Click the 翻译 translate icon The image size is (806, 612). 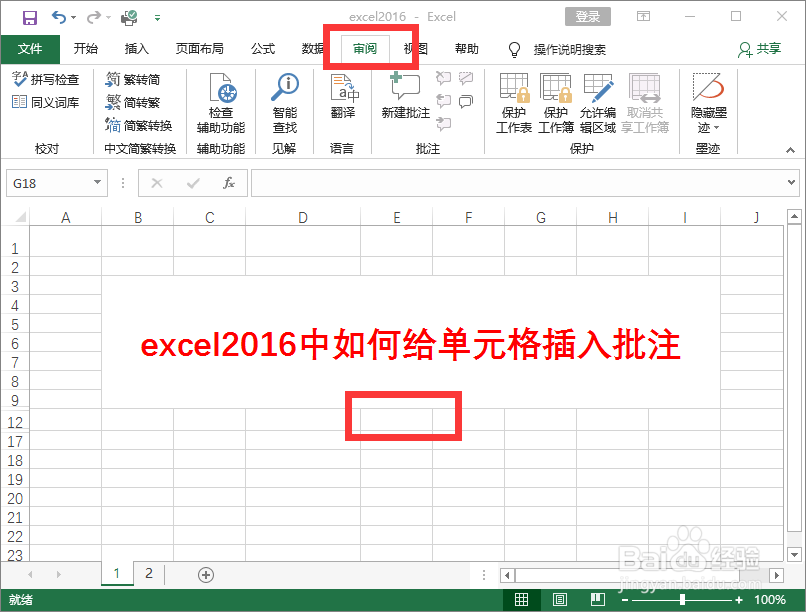(343, 97)
